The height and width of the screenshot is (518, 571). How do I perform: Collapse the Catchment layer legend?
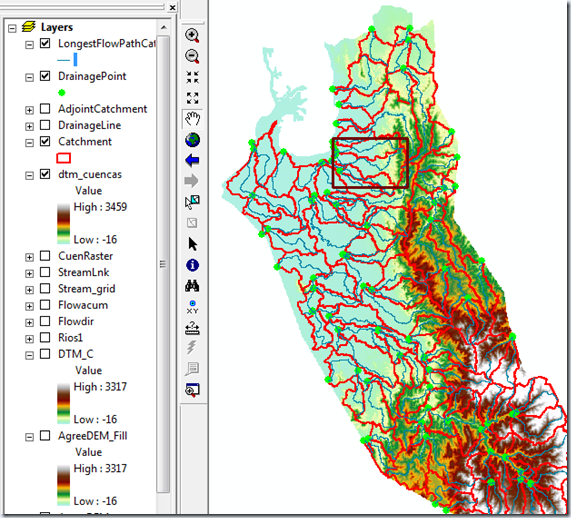[29, 143]
